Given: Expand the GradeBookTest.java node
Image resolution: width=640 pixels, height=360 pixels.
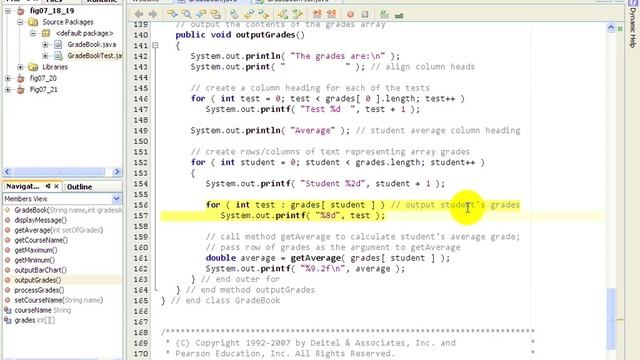Looking at the screenshot, I should 45,56.
